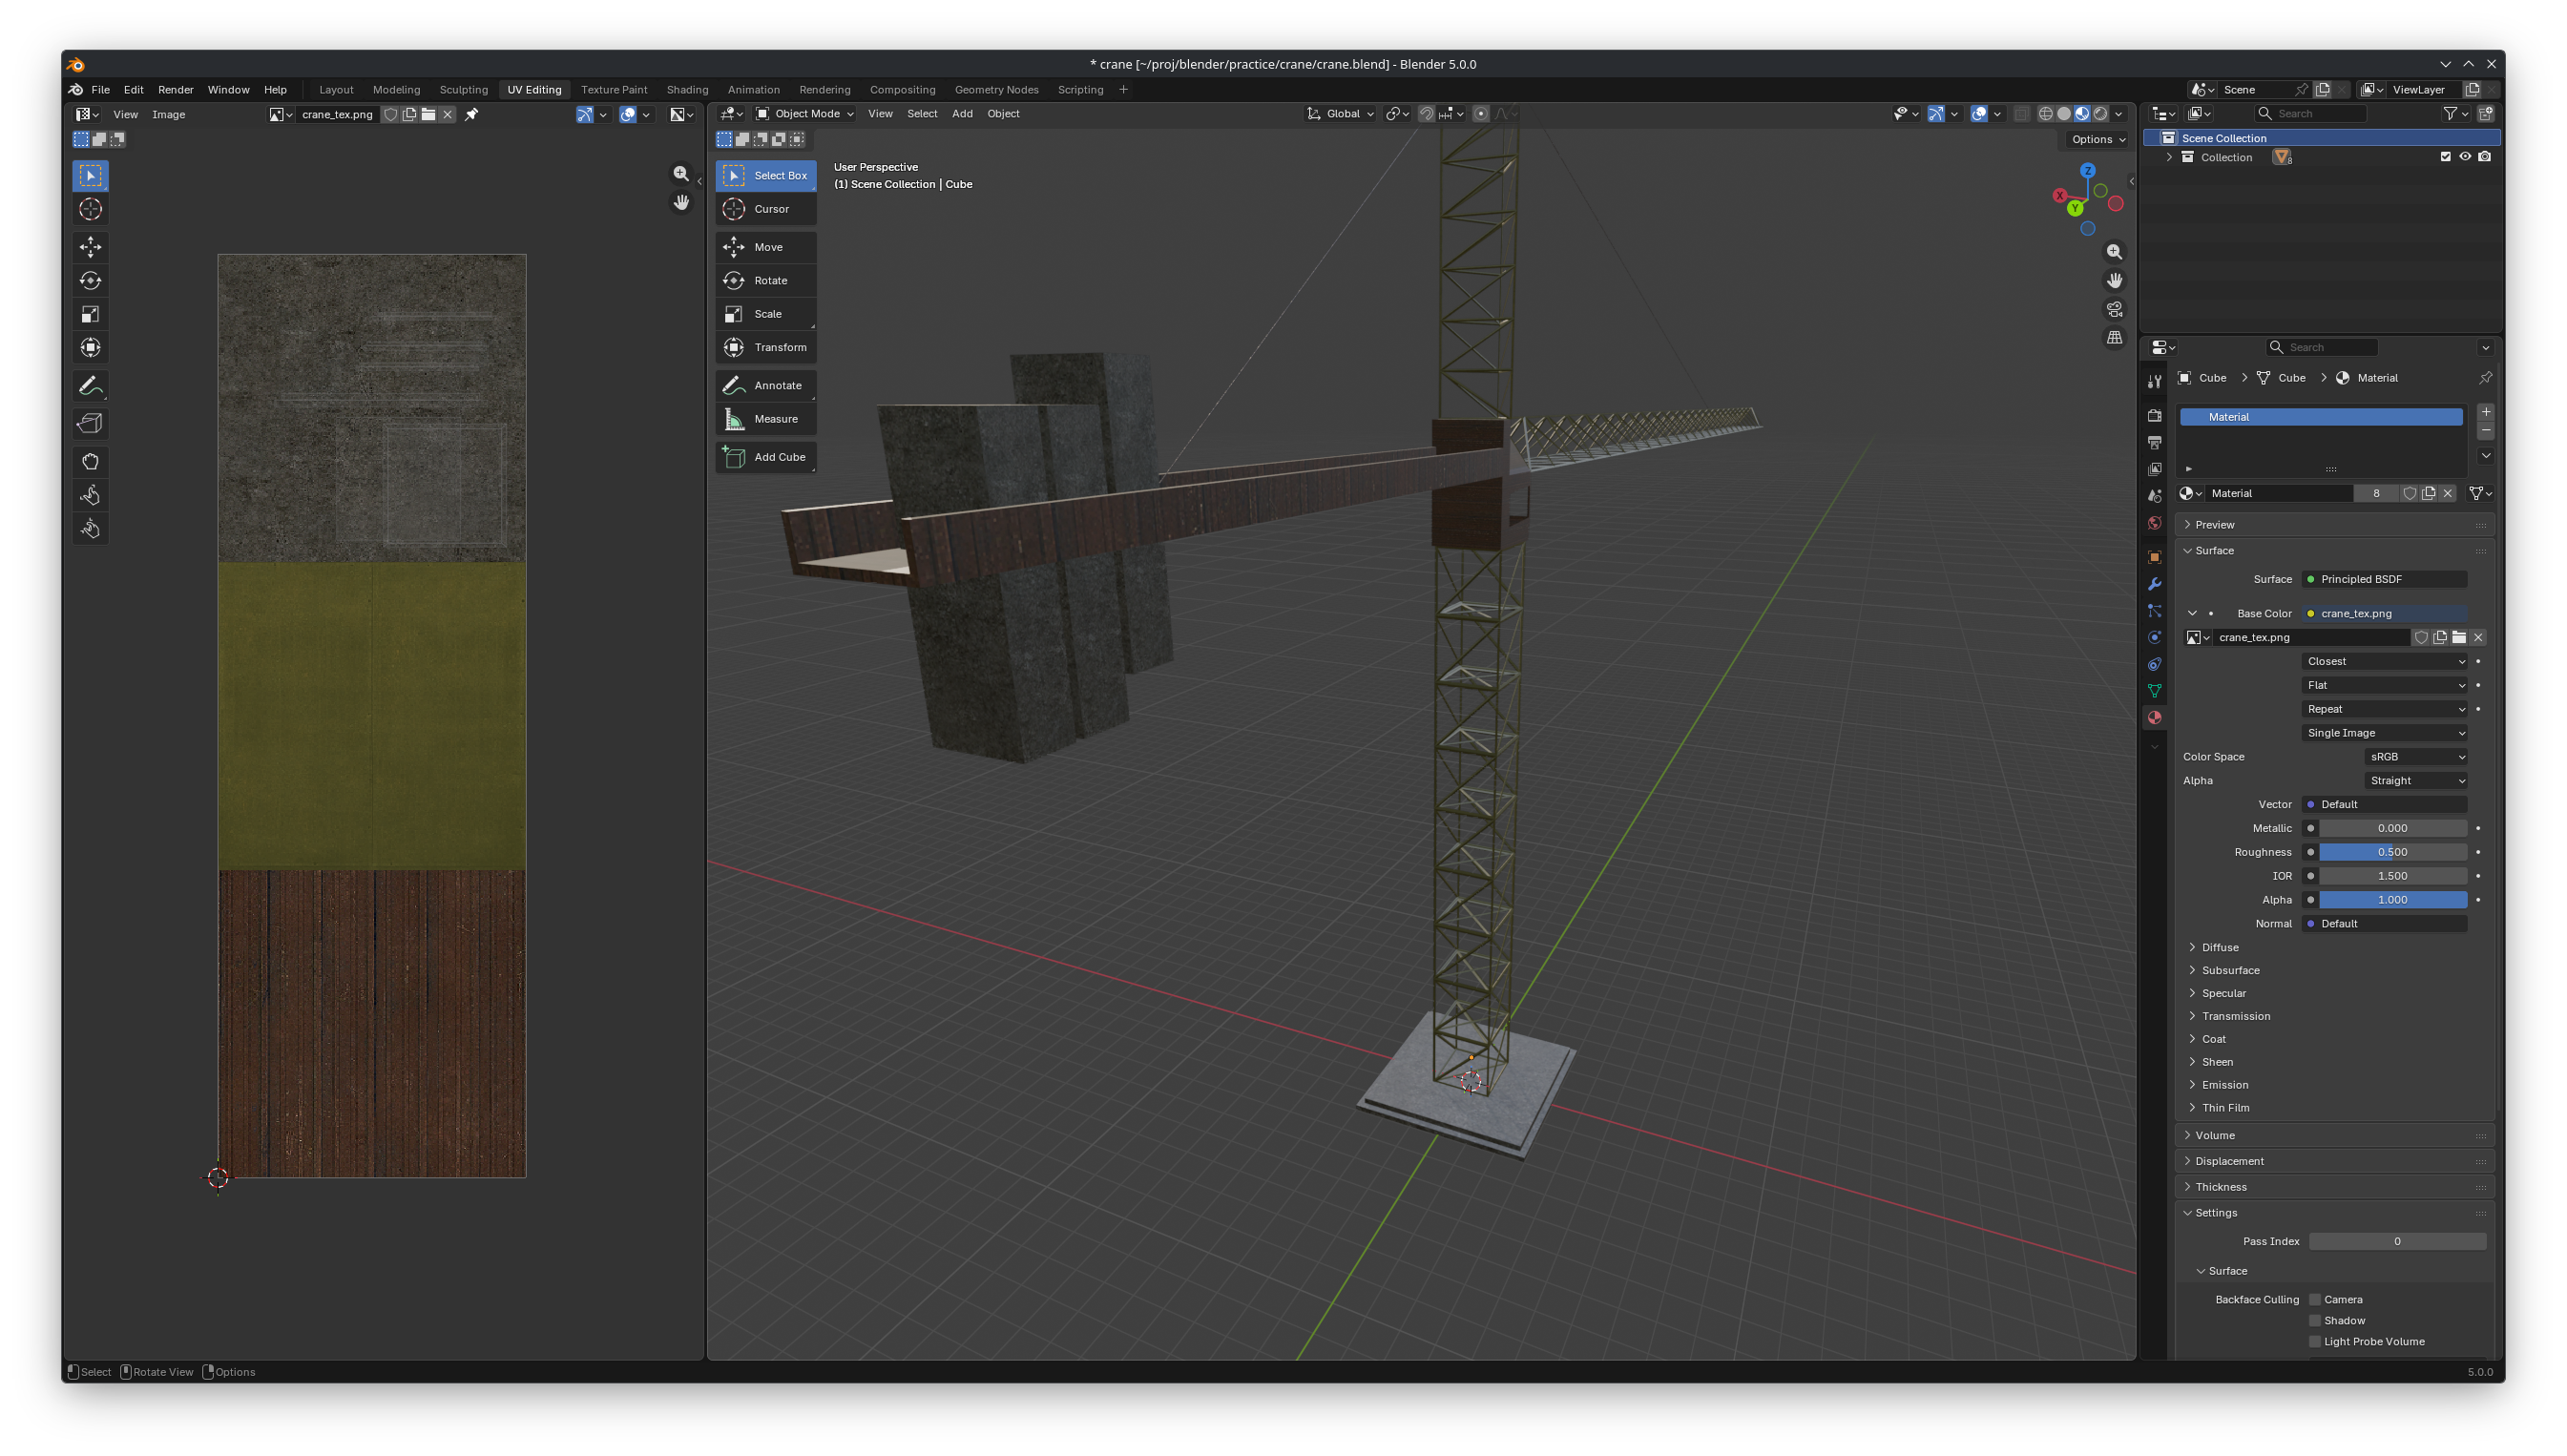Click the Roughness slider field
The image size is (2567, 1456).
click(2392, 852)
